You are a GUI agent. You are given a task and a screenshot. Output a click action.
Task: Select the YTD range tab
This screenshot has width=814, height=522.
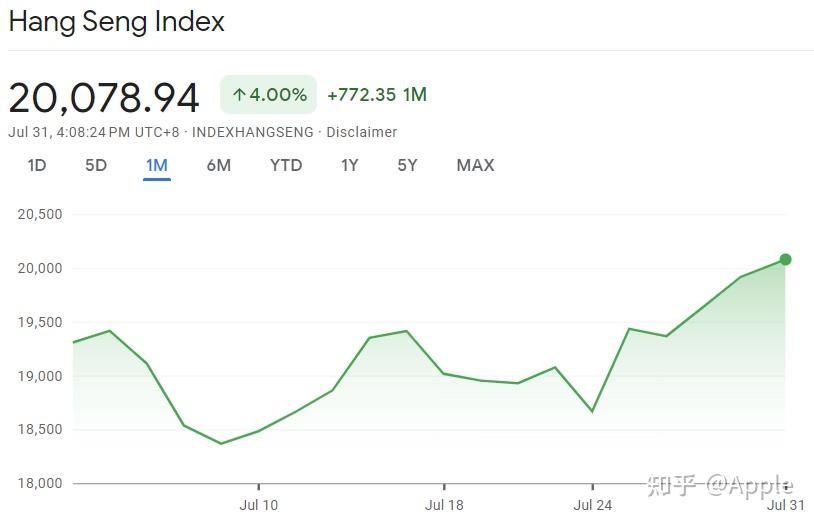coord(286,165)
